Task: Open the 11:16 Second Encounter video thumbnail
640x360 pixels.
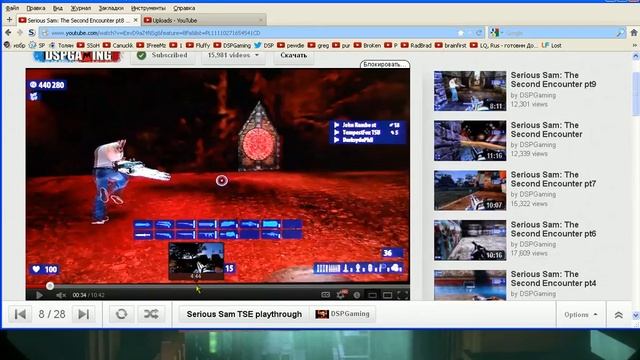Action: click(470, 140)
